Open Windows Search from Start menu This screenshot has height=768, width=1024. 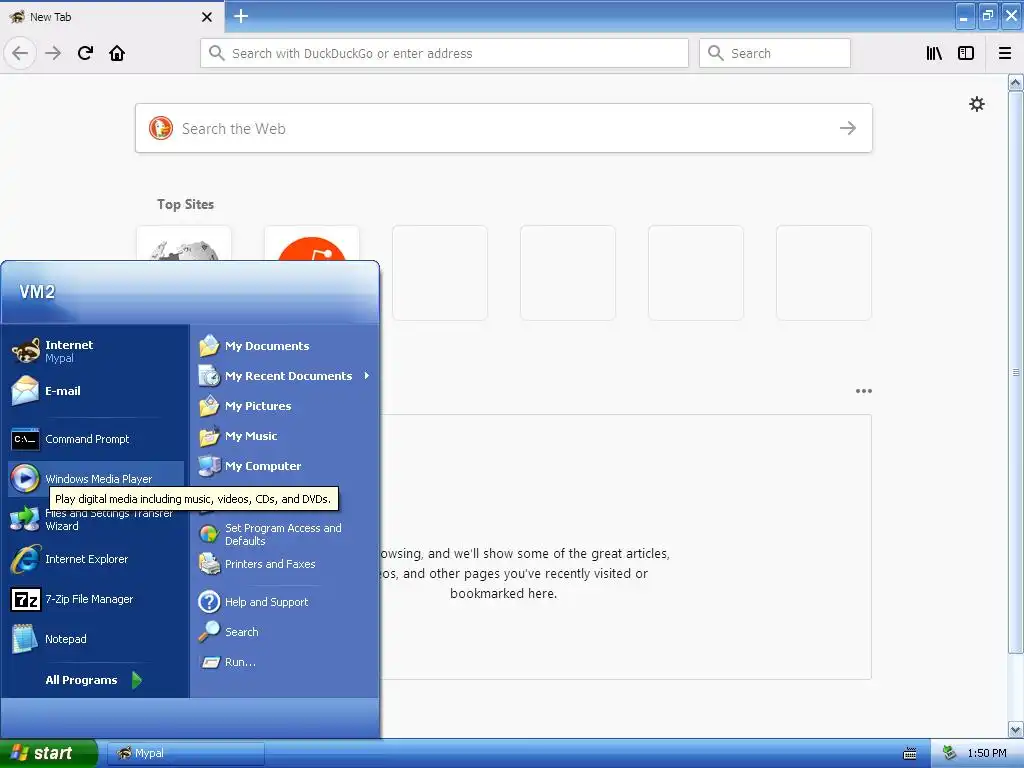click(x=285, y=632)
